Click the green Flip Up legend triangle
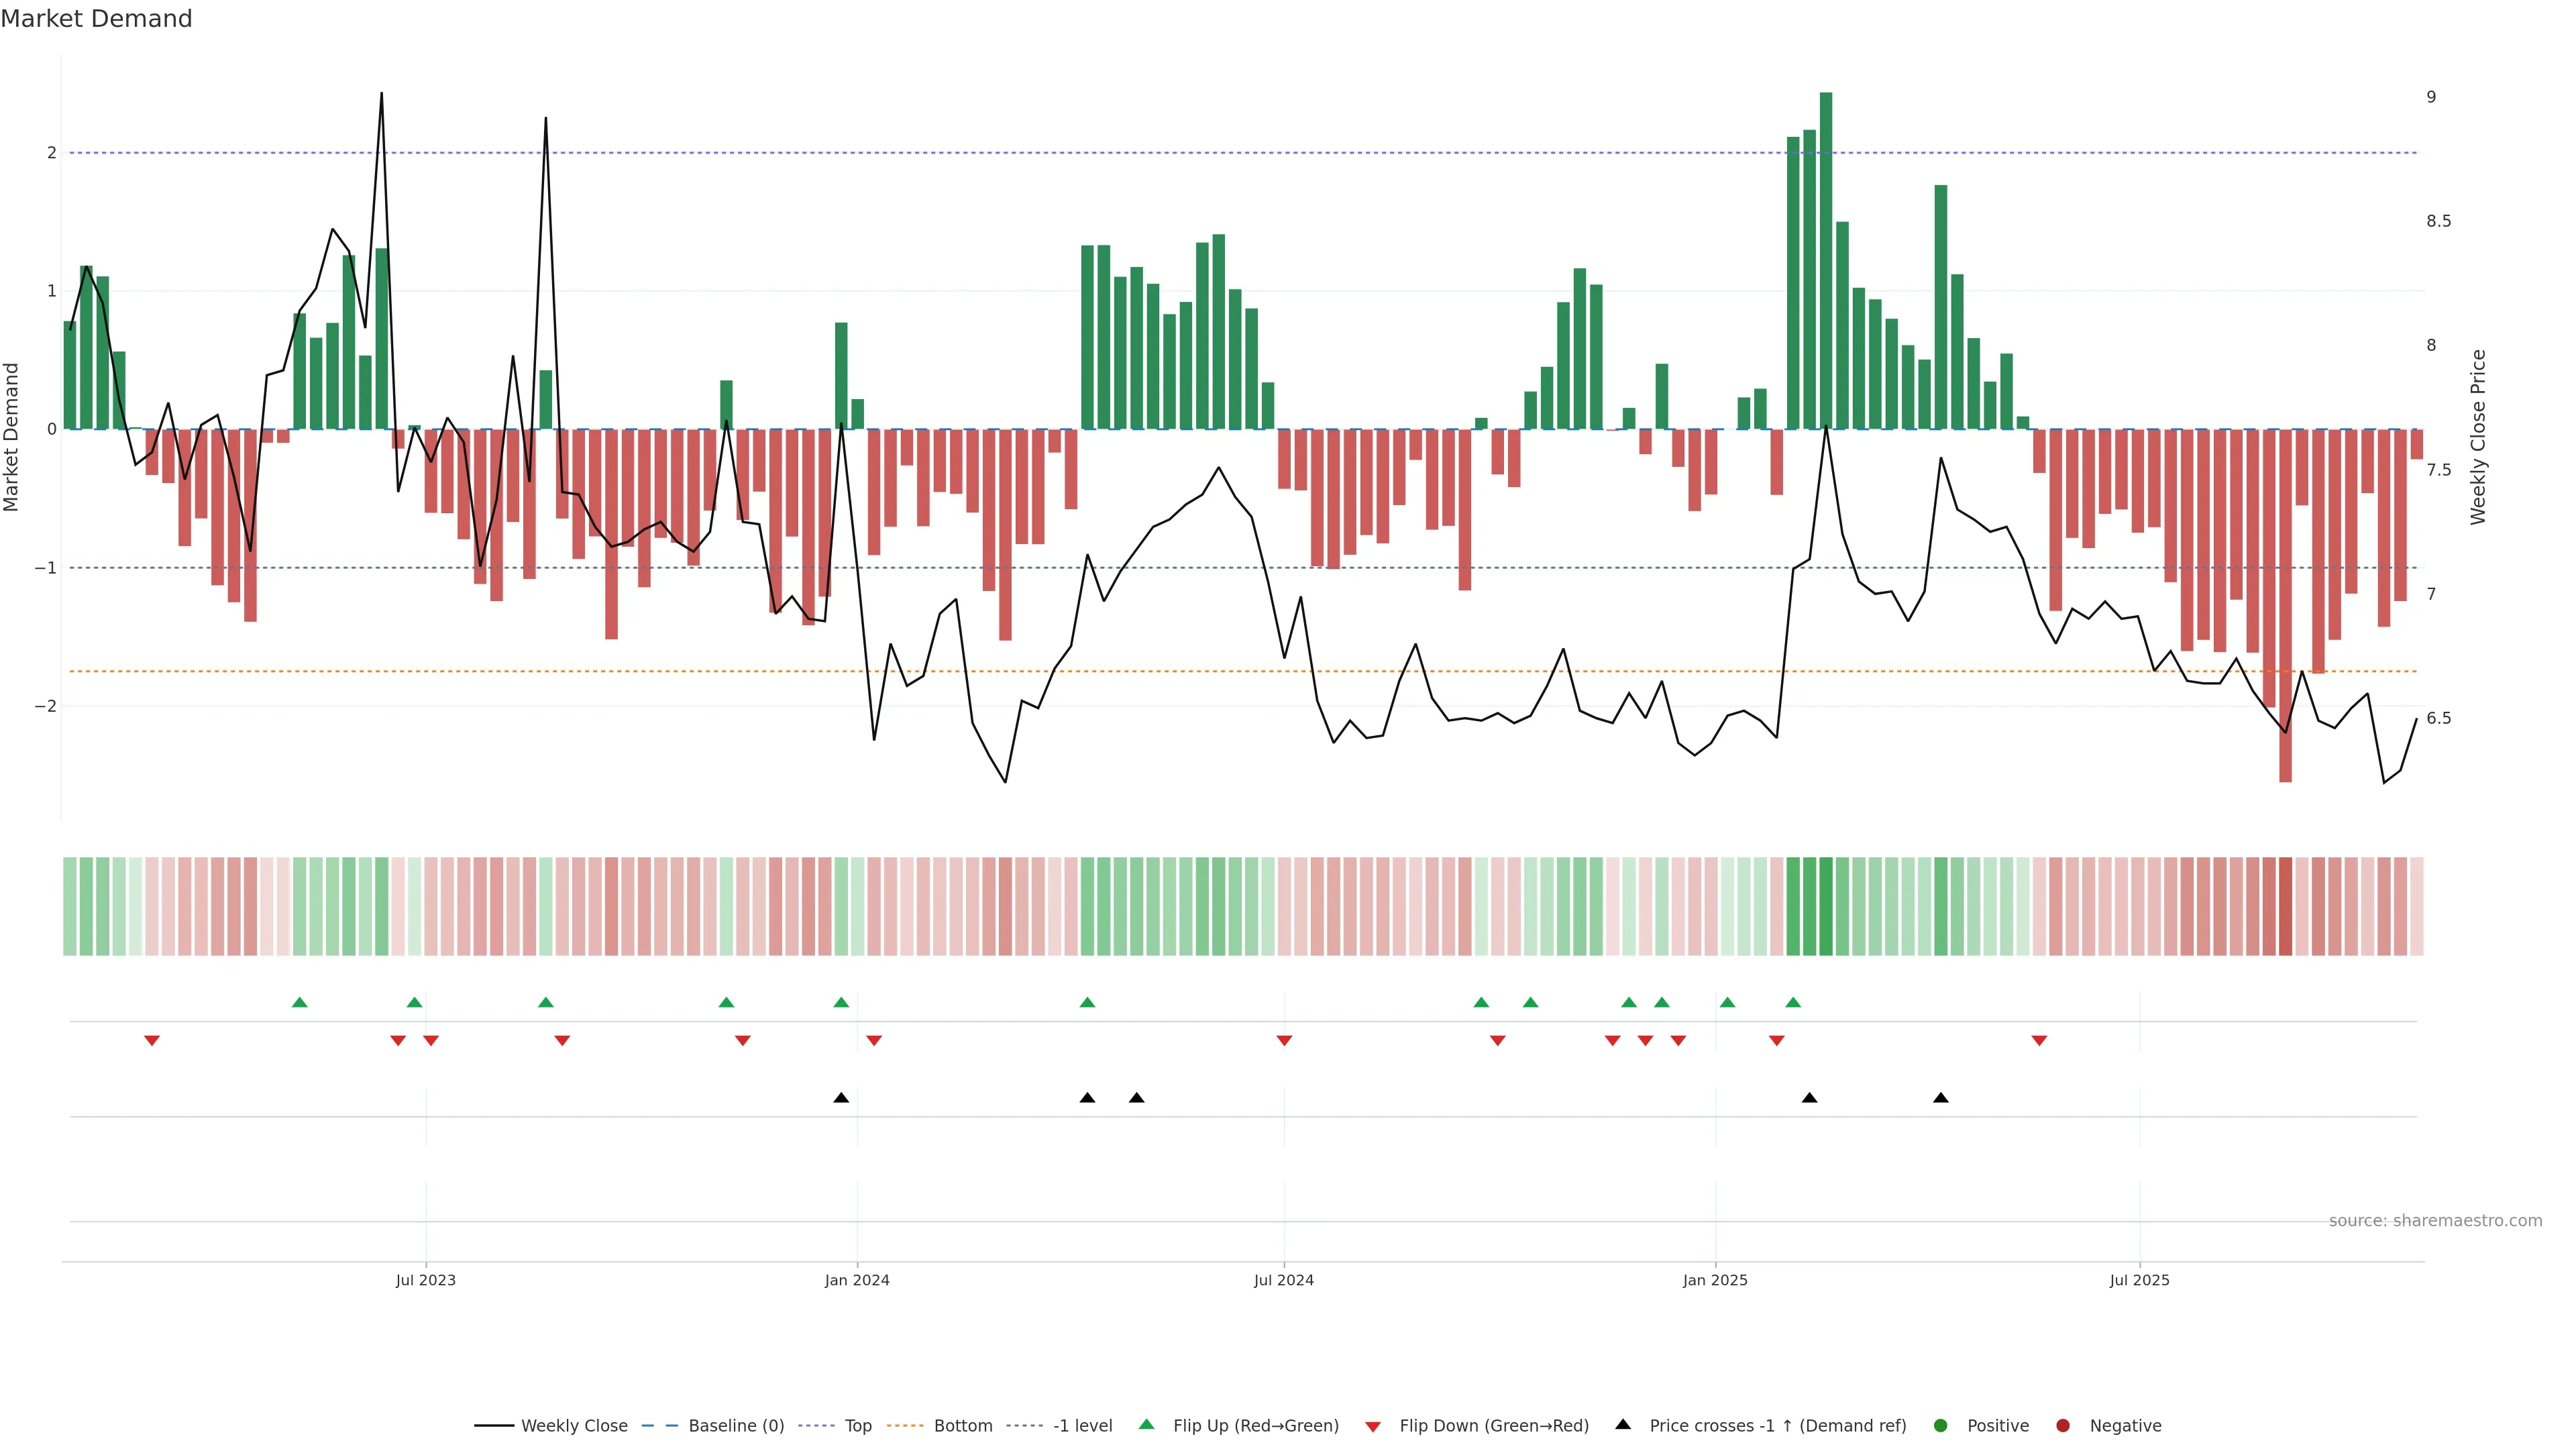Screen dimensions: 2576x1449 tap(1147, 1424)
